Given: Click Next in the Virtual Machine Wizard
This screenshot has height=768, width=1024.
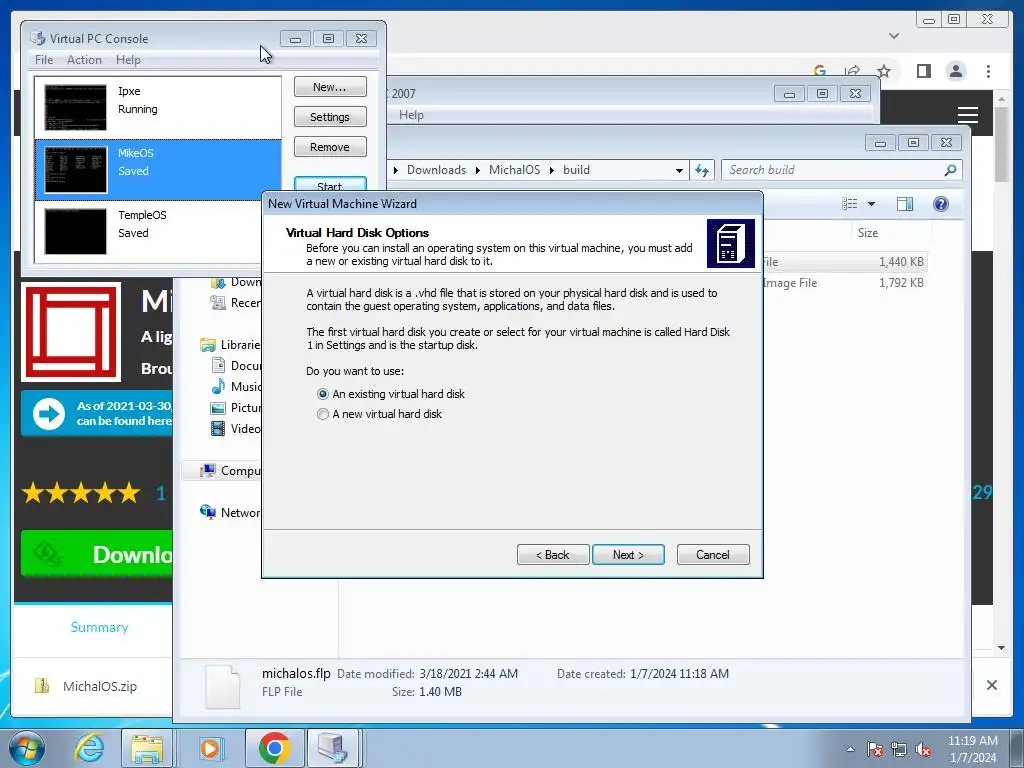Looking at the screenshot, I should (x=628, y=554).
